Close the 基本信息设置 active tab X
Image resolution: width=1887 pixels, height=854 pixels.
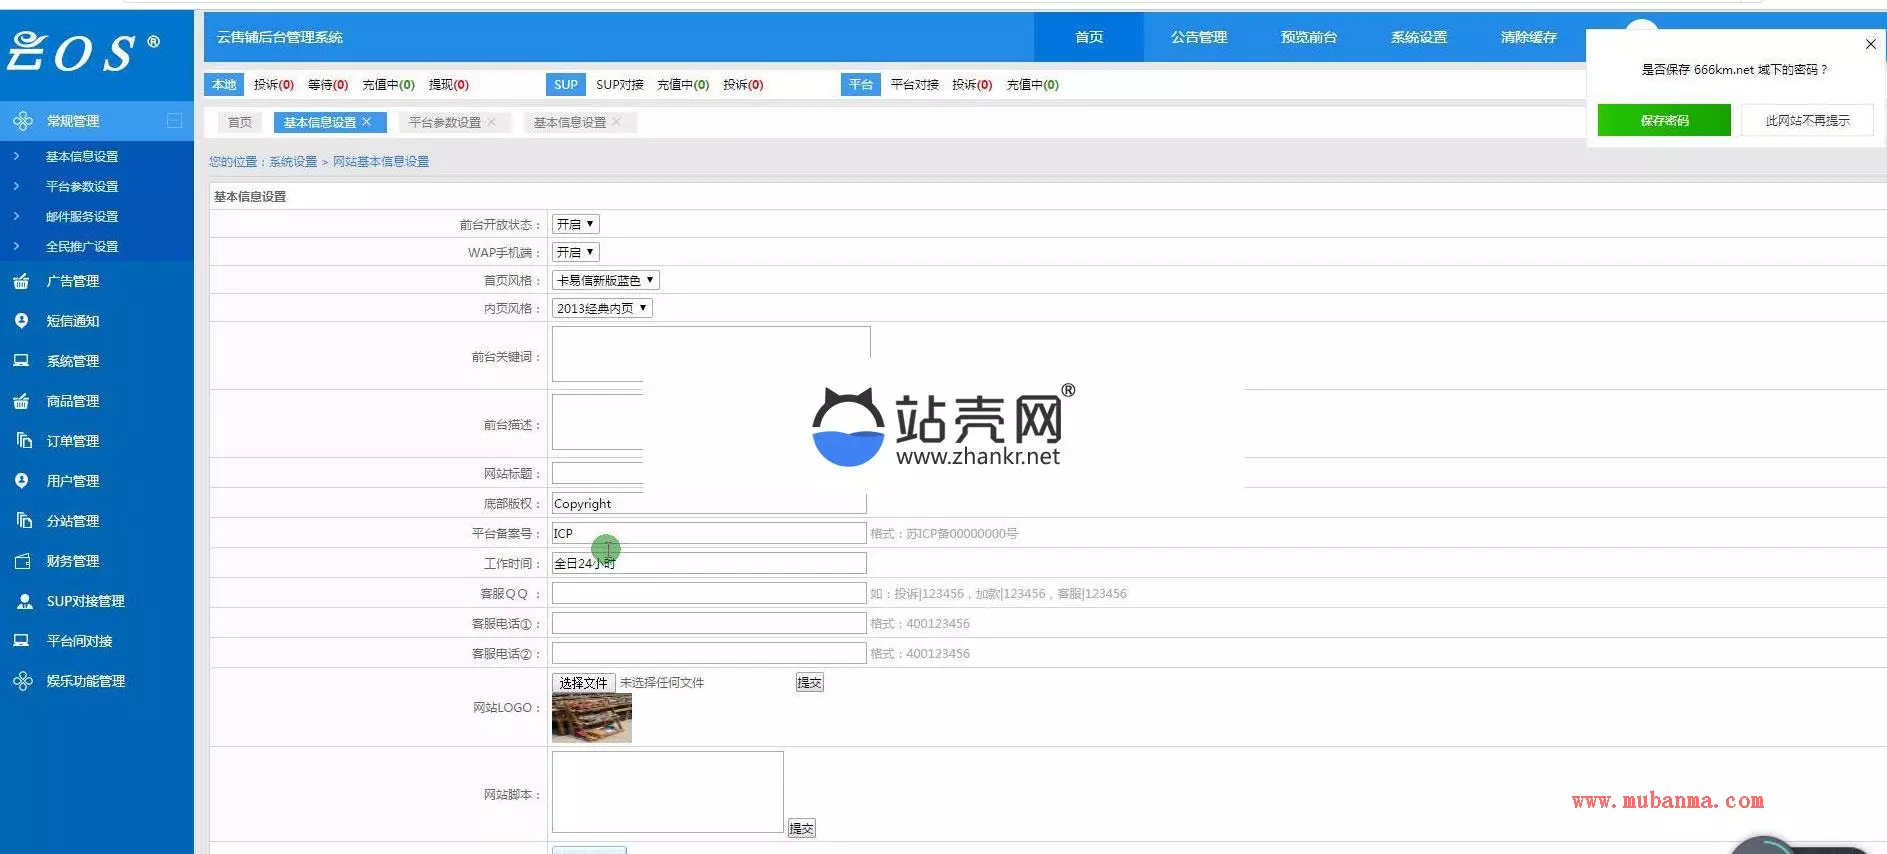(x=367, y=122)
